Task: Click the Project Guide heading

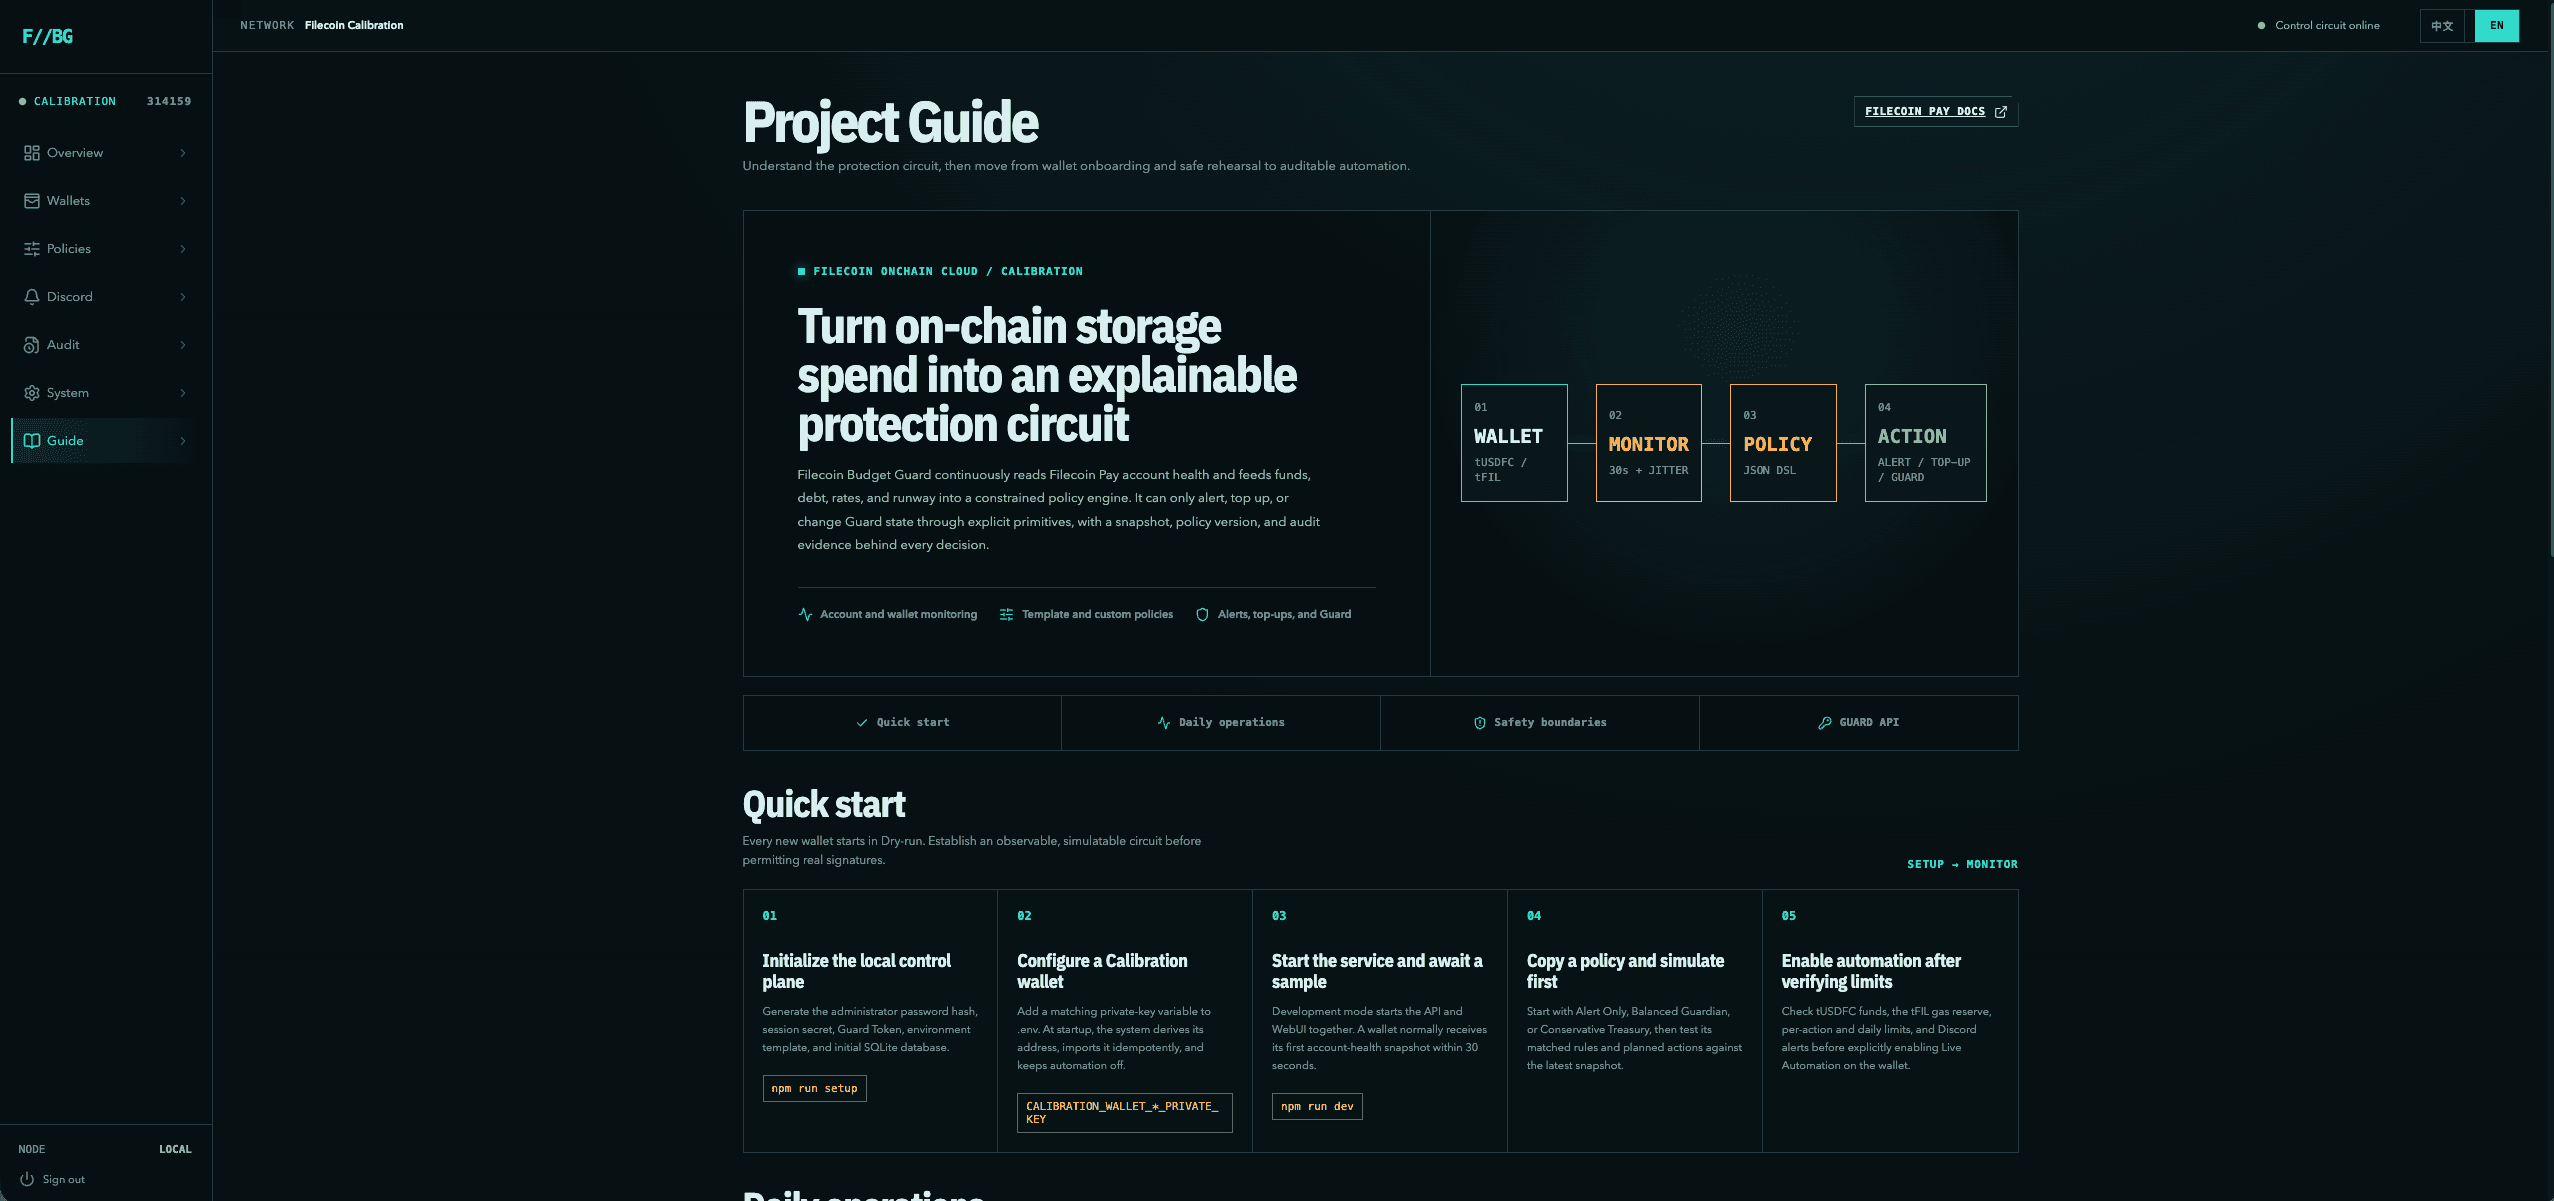Action: click(891, 123)
